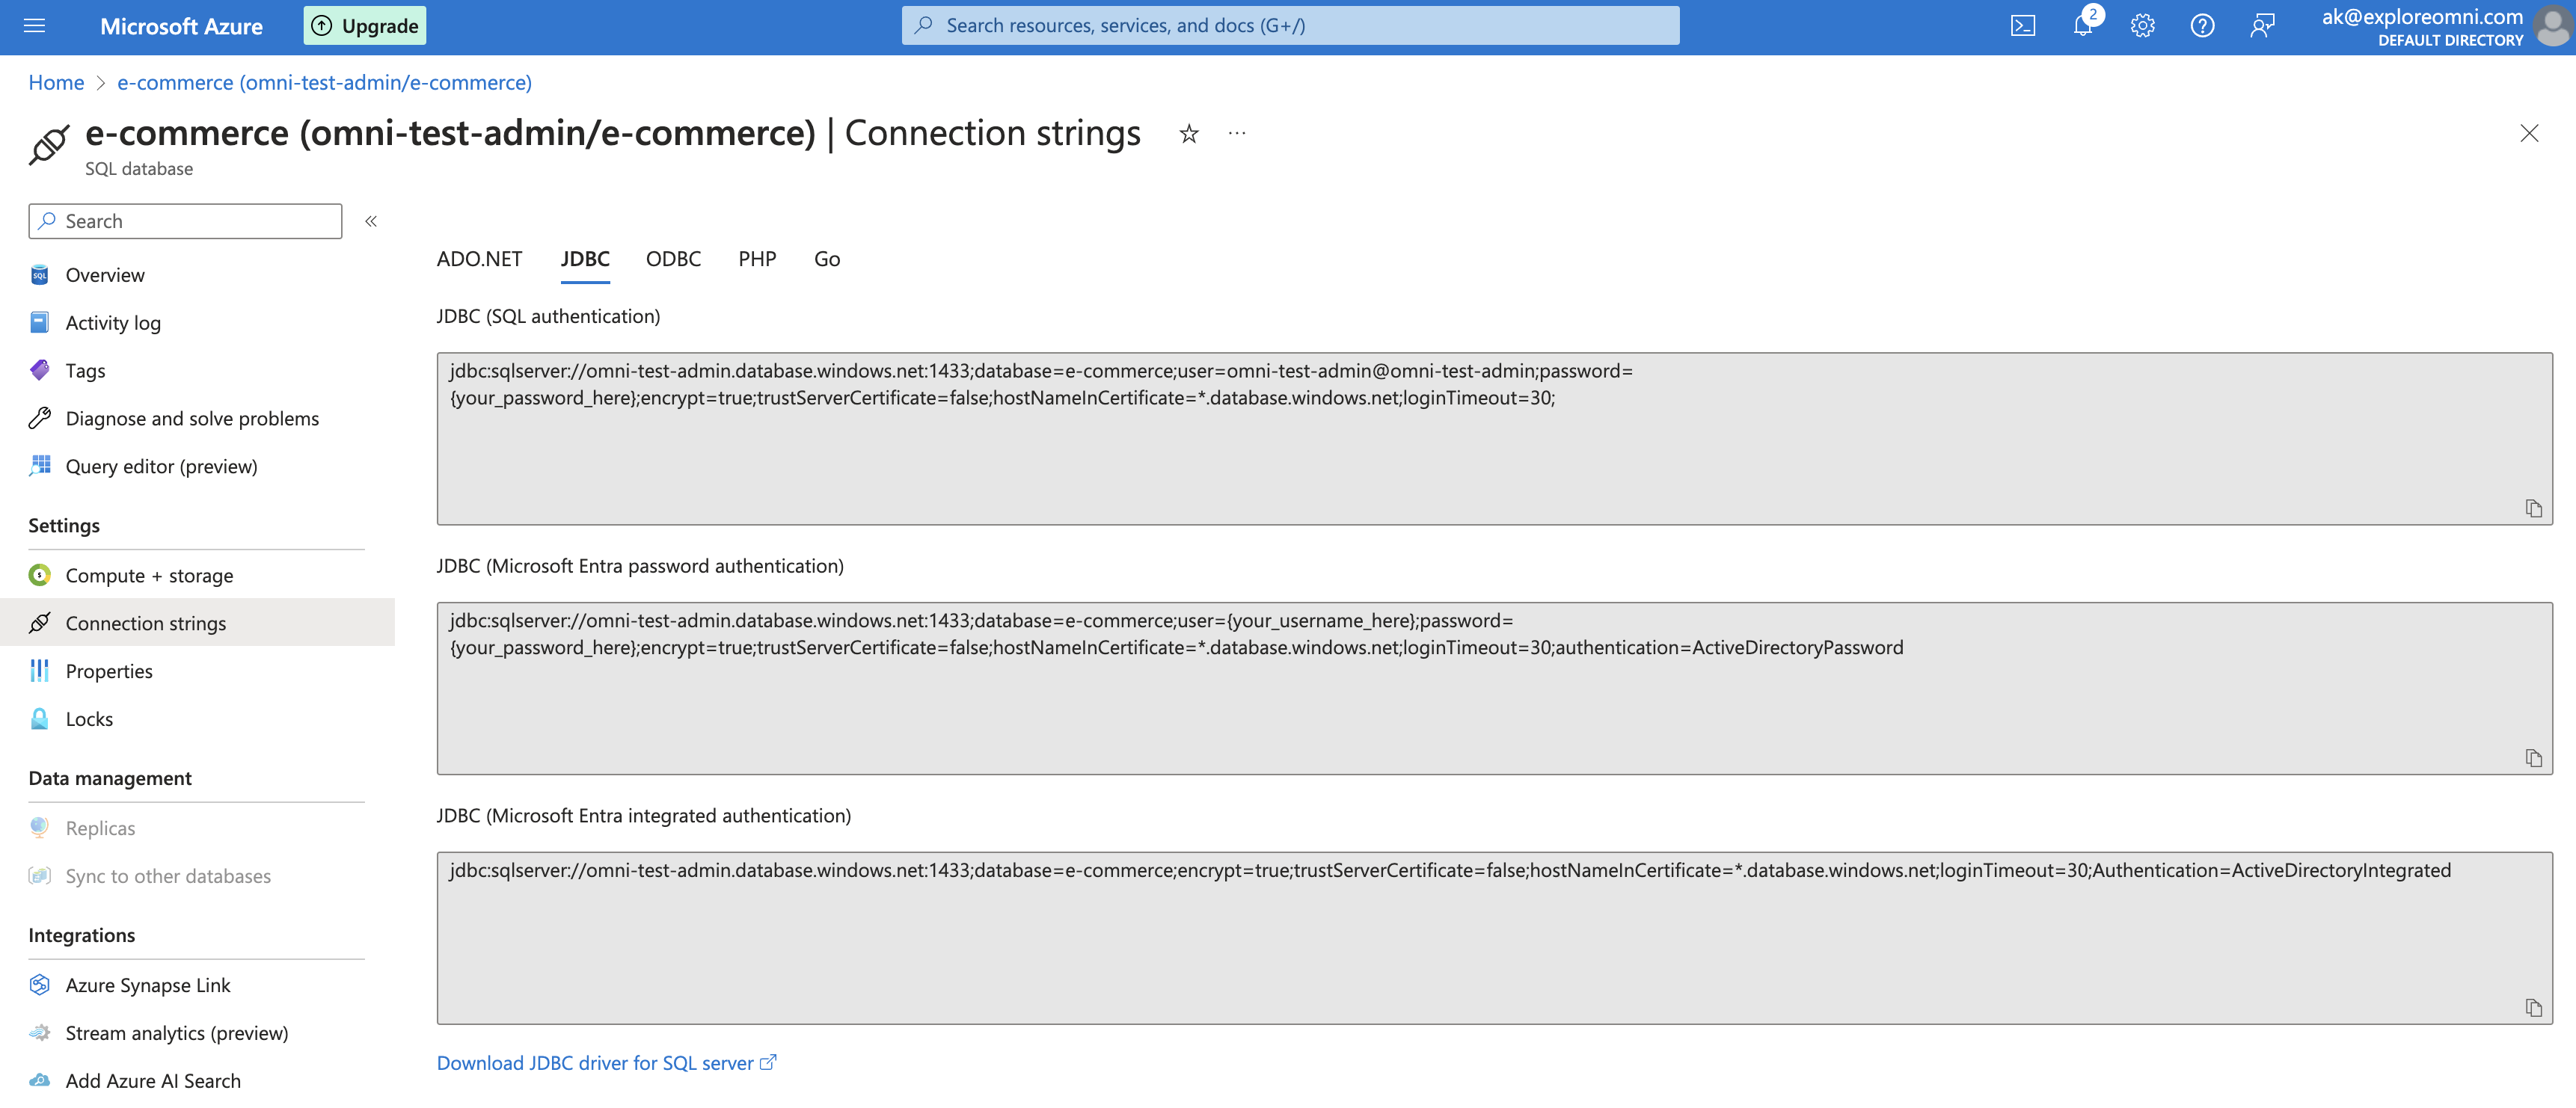Open portal settings gear
Viewport: 2576px width, 1108px height.
(x=2142, y=25)
